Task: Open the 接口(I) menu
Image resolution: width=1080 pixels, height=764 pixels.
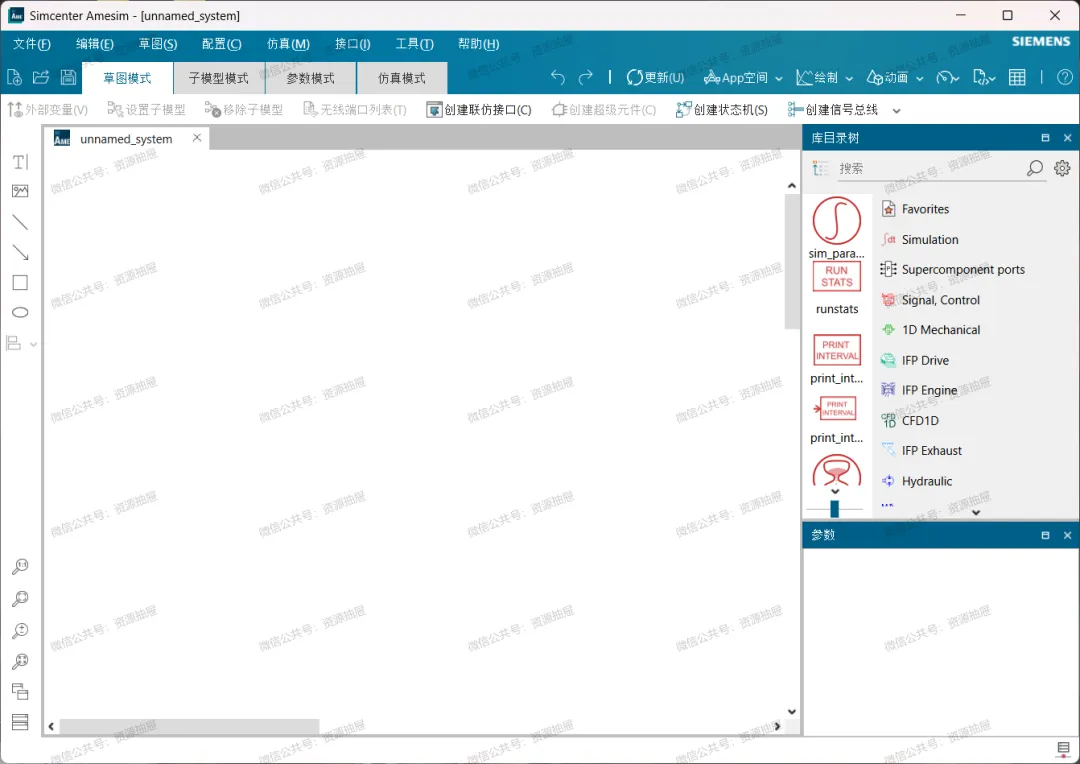Action: [x=353, y=44]
